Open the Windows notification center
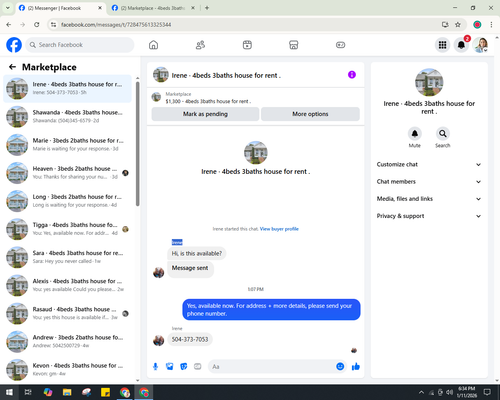Viewport: 500px width, 400px height. pos(487,392)
